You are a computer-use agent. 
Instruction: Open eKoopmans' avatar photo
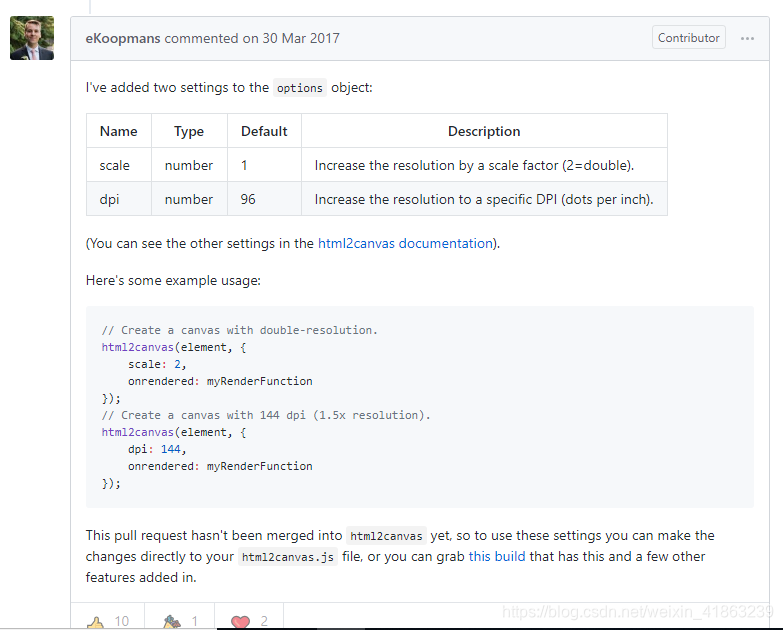pyautogui.click(x=32, y=38)
